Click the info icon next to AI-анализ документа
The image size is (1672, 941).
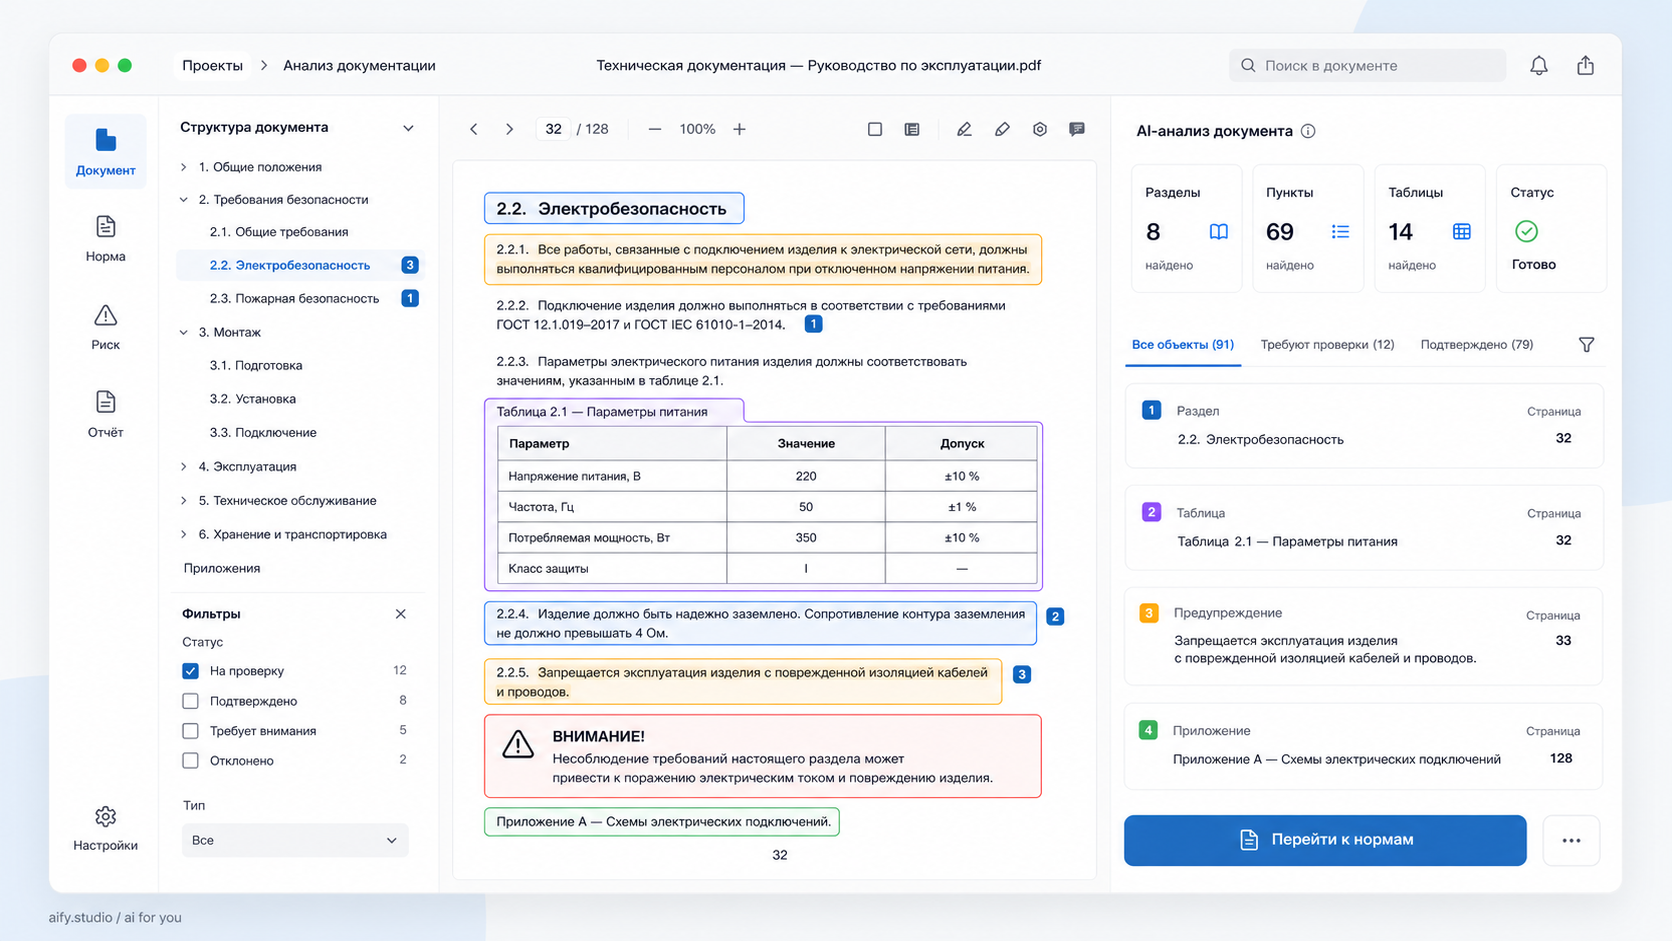[1308, 131]
